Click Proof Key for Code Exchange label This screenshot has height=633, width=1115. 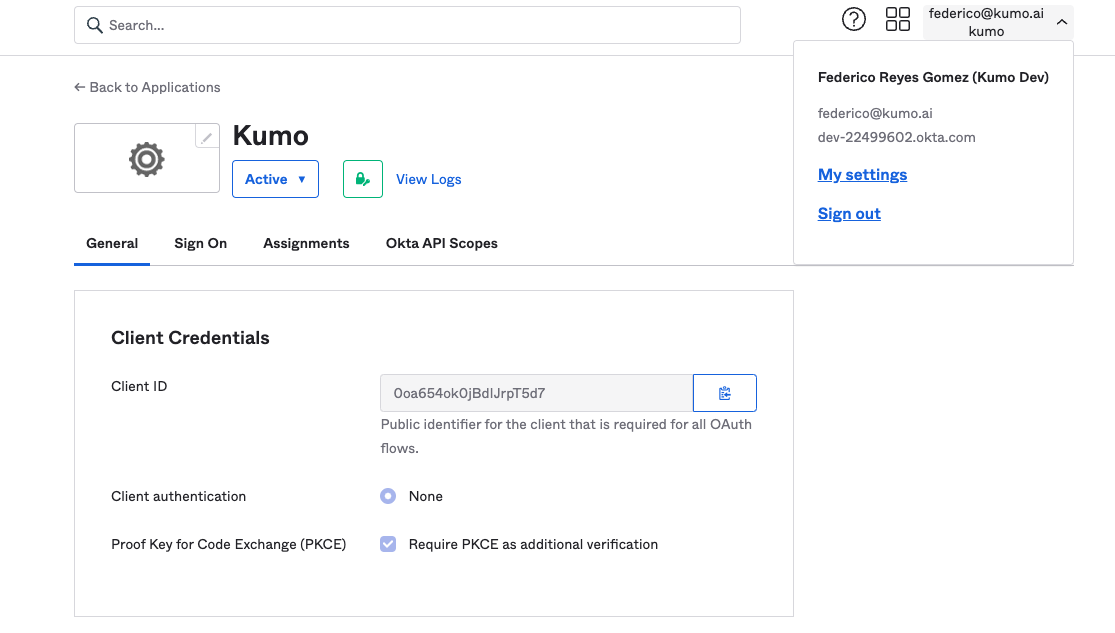pos(228,544)
